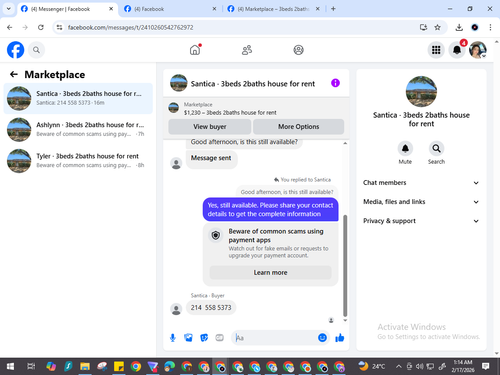
Task: Click the address bar URL
Action: pyautogui.click(x=130, y=27)
